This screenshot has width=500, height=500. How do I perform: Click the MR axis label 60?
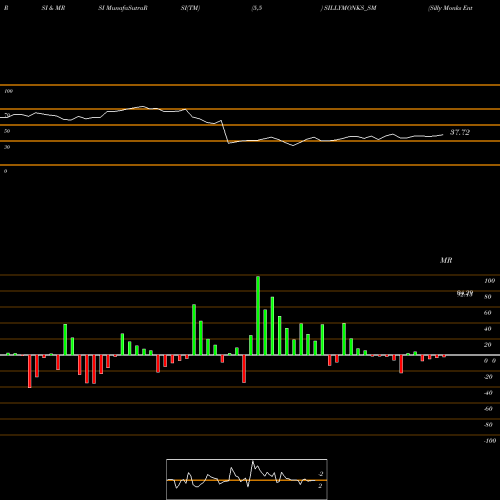point(488,313)
